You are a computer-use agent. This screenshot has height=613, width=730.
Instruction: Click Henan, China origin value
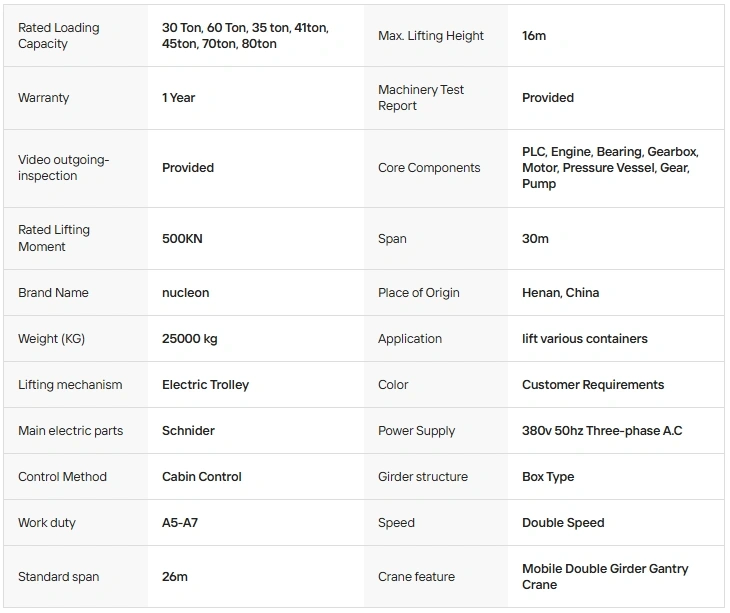561,293
